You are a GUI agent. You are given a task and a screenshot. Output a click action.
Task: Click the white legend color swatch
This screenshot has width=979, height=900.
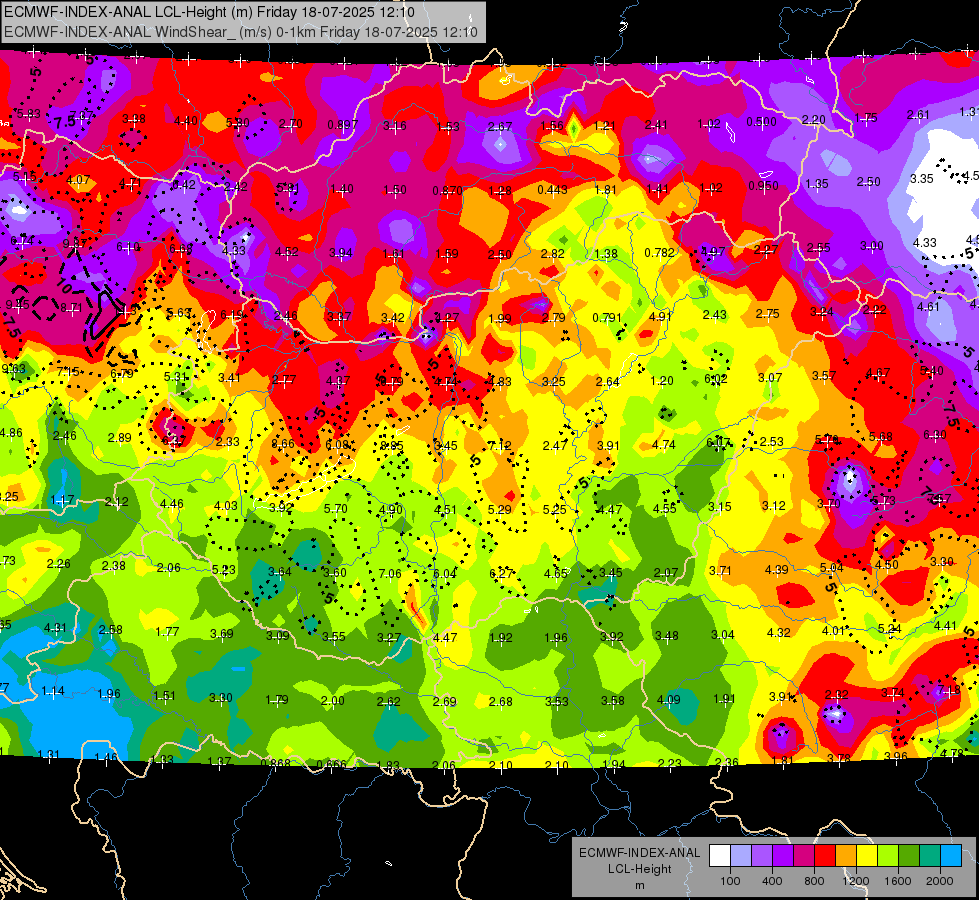720,856
